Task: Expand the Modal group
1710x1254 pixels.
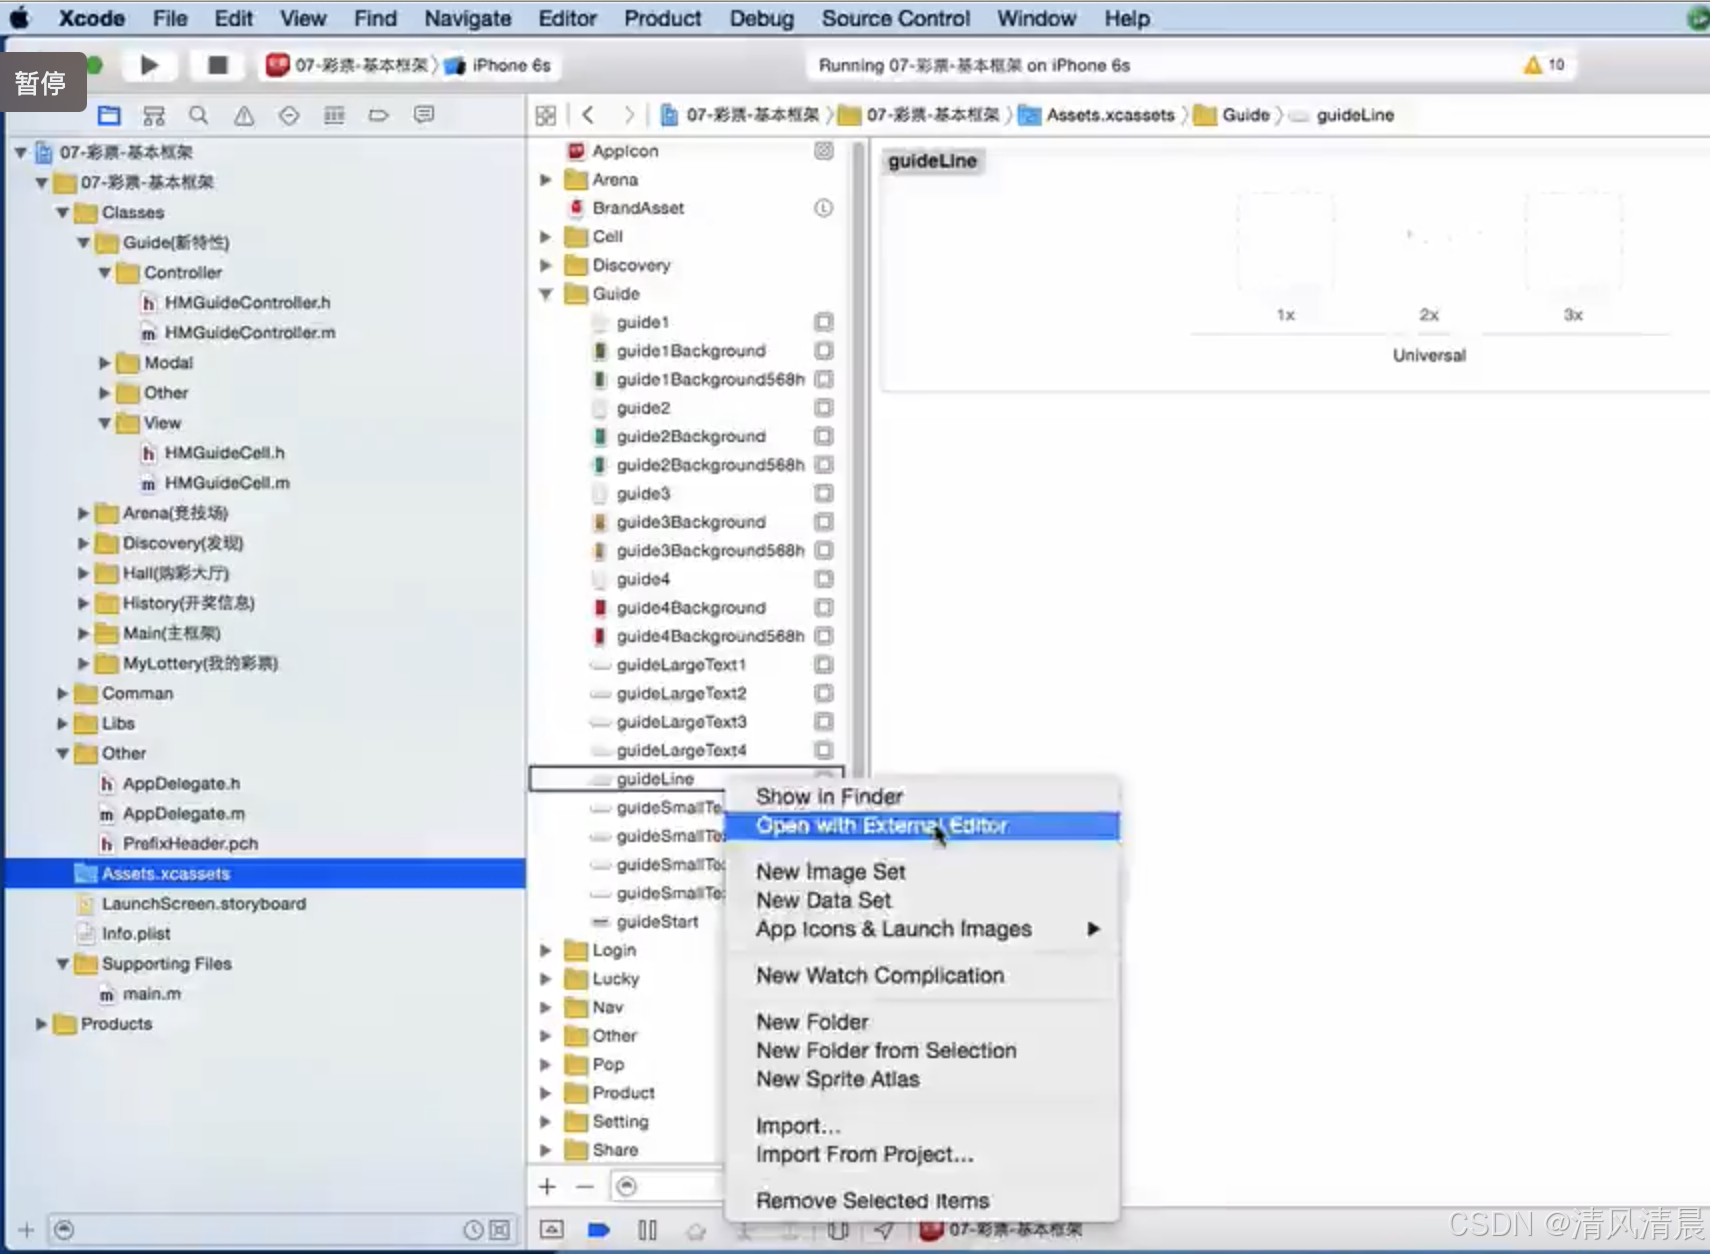Action: [104, 363]
